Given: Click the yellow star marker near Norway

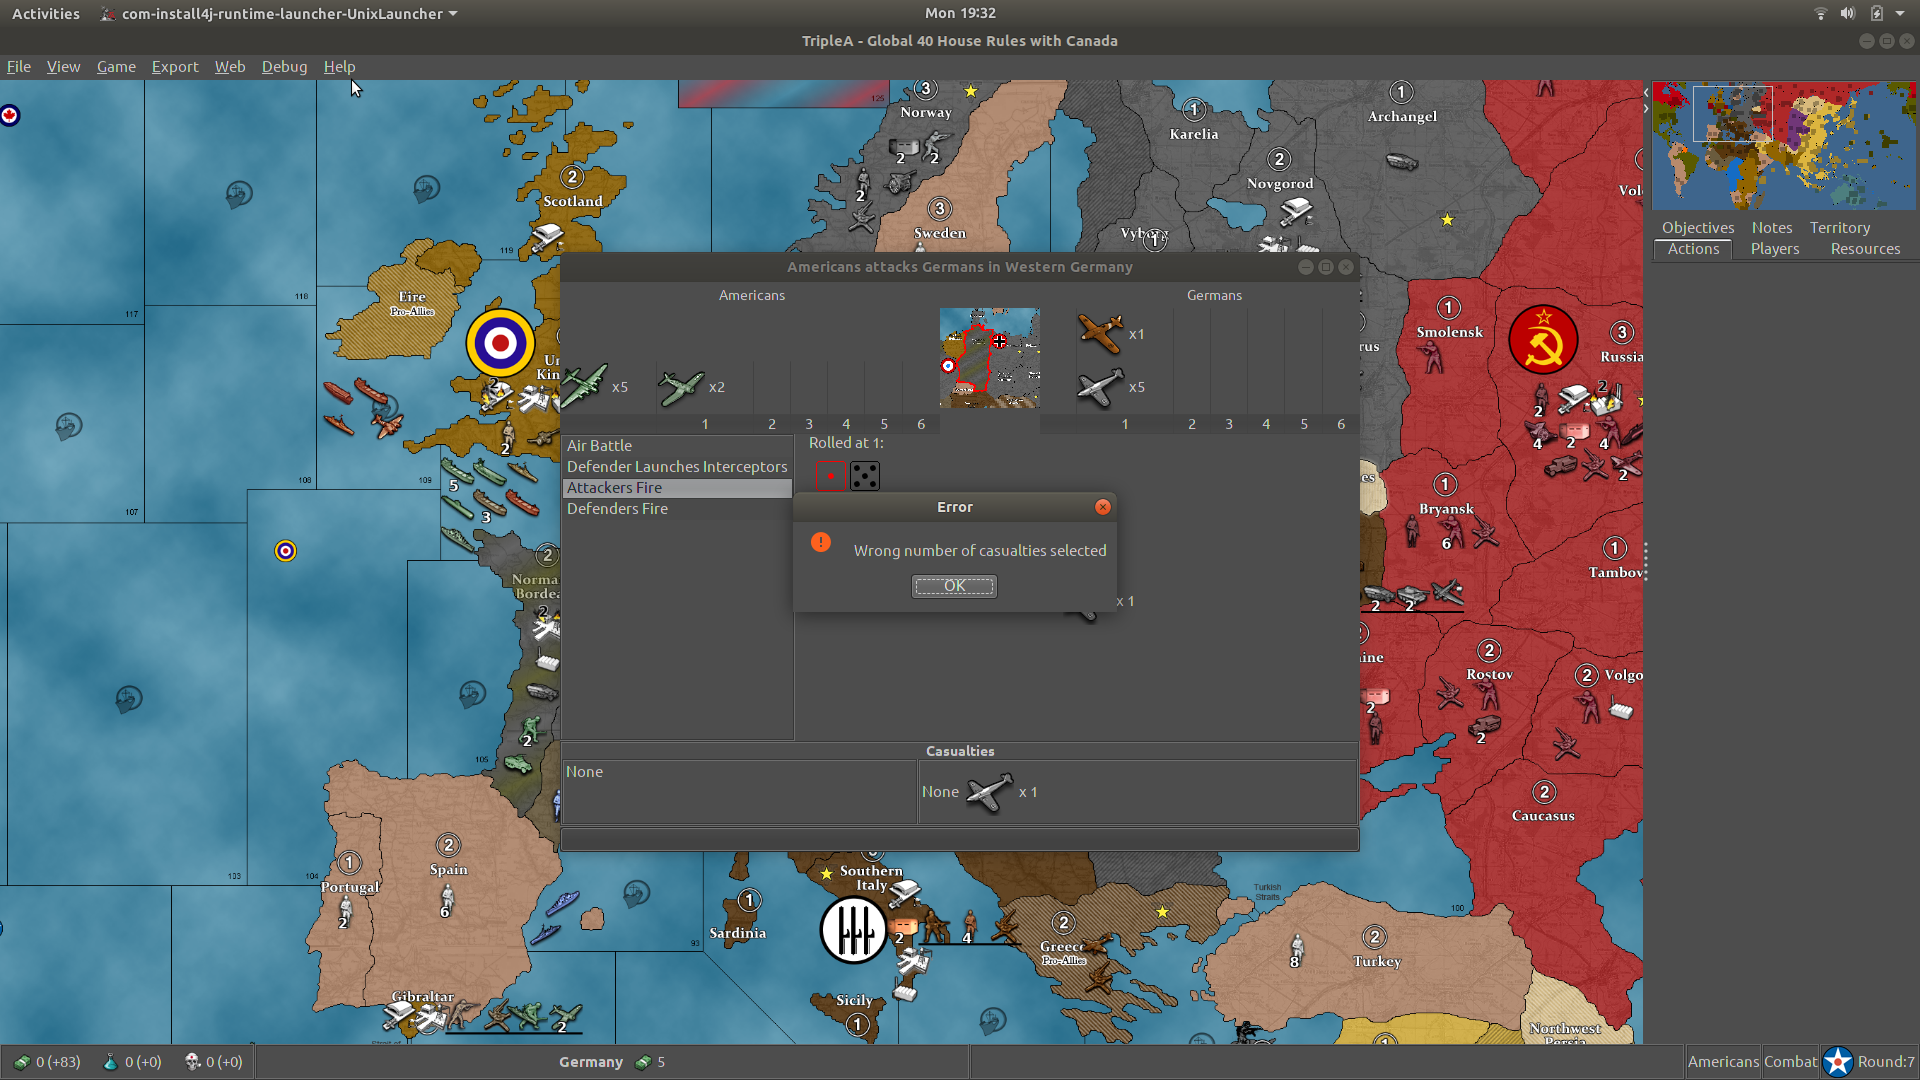Looking at the screenshot, I should (970, 91).
